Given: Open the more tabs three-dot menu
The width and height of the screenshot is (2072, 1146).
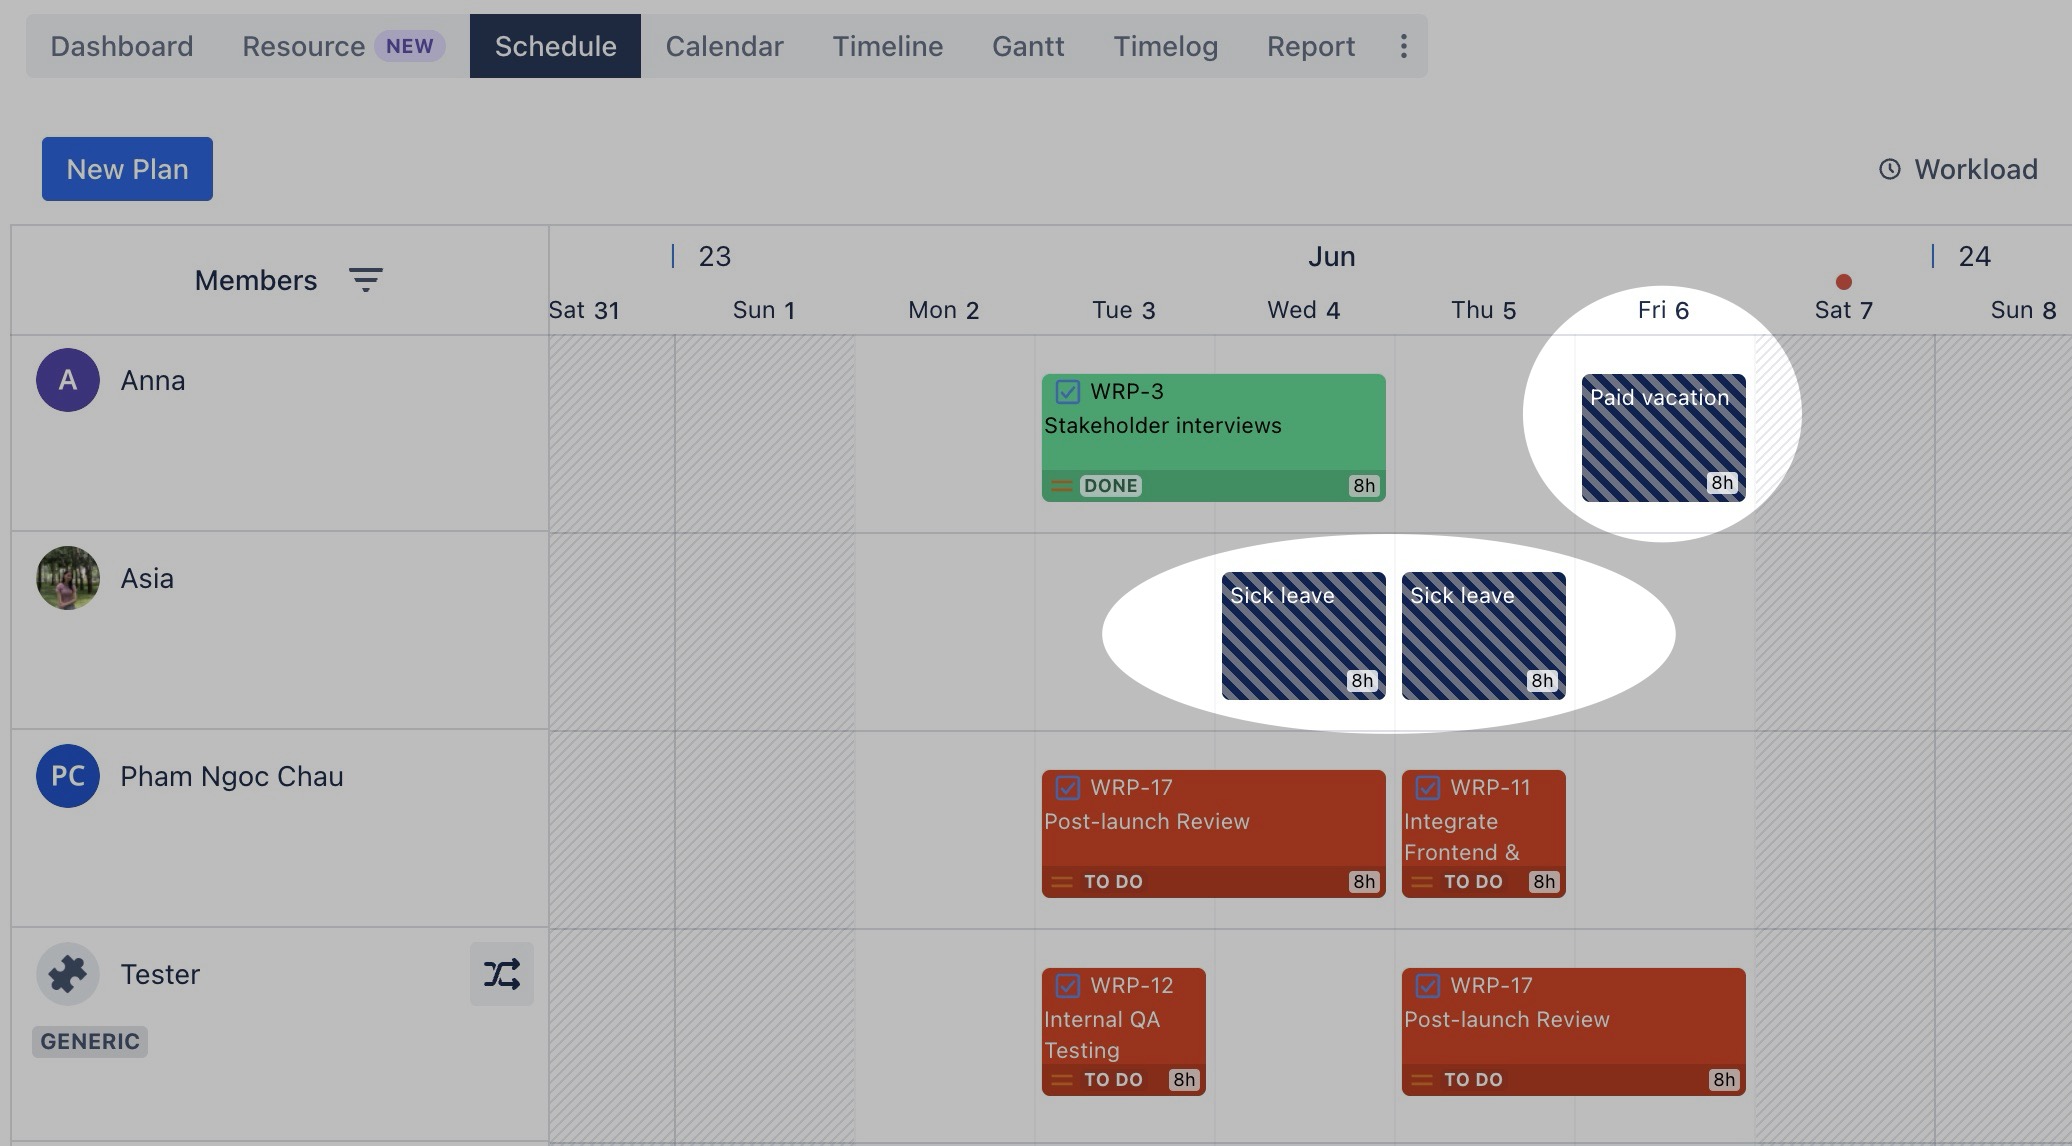Looking at the screenshot, I should 1403,46.
